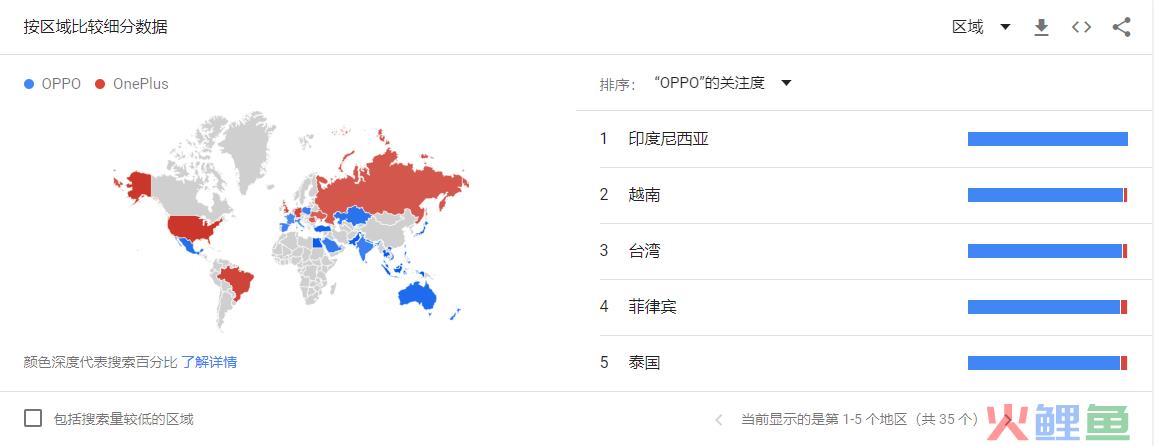Open the 了解详情 link
Image resolution: width=1154 pixels, height=446 pixels.
[209, 362]
